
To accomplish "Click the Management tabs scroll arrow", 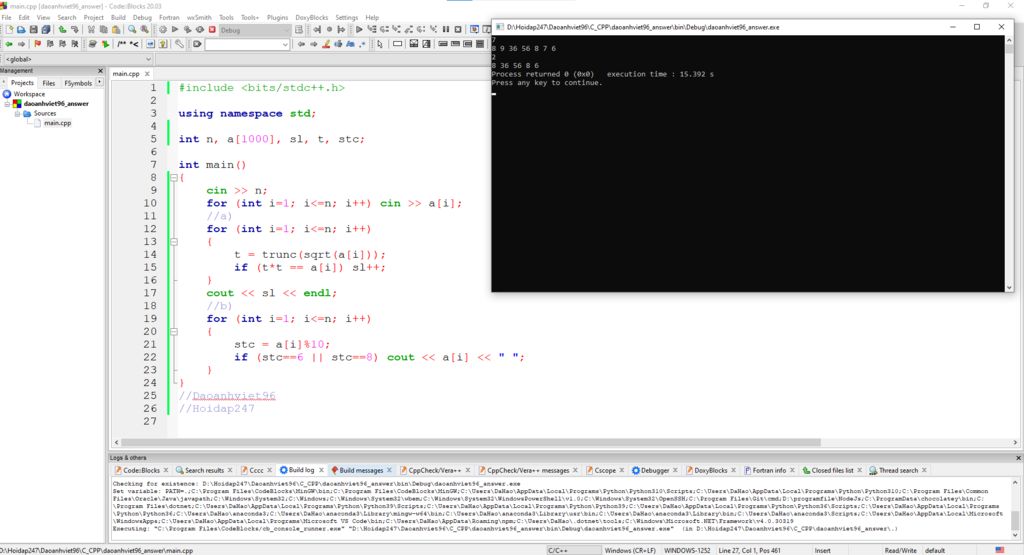I will pos(99,82).
